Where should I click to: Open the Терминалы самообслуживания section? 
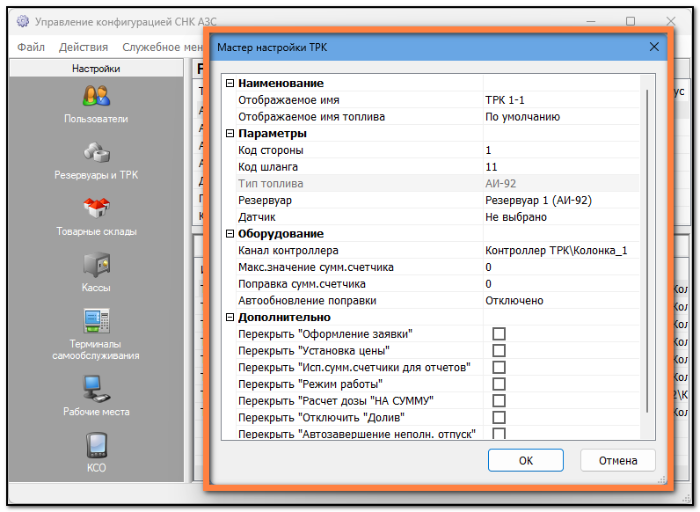[96, 334]
